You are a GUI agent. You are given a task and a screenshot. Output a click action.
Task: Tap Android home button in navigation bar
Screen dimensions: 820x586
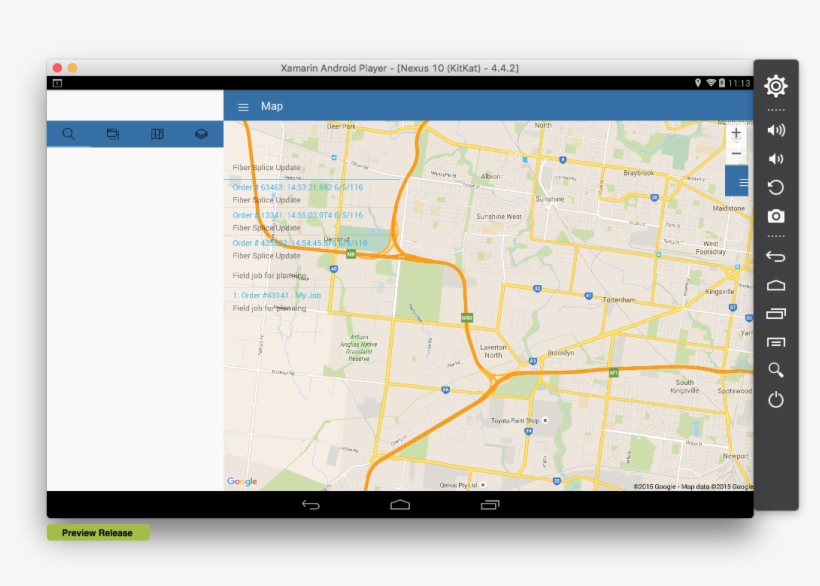coord(400,505)
